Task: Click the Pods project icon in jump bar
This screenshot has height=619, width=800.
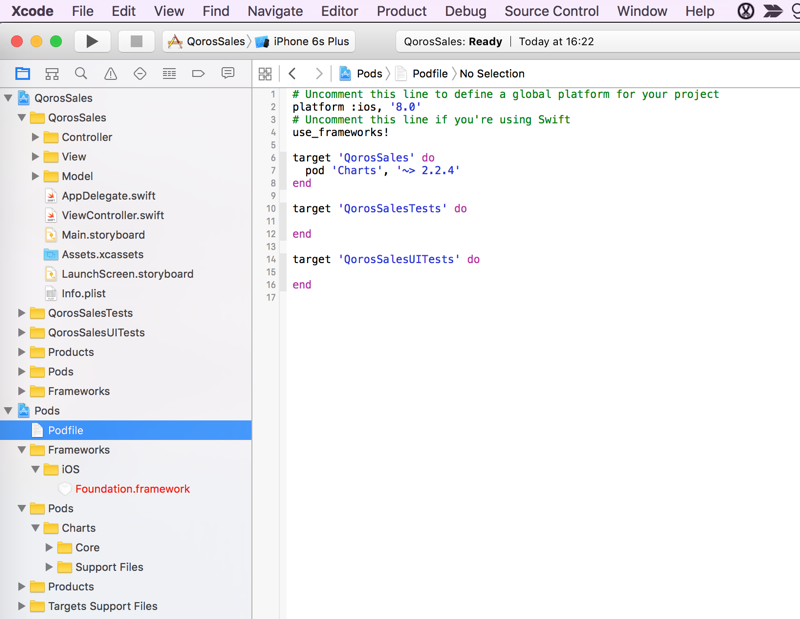Action: pos(345,73)
